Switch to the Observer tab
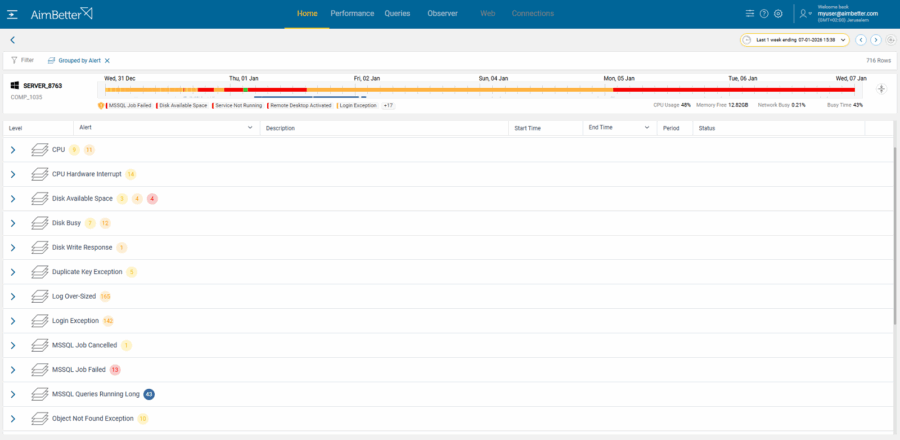This screenshot has height=440, width=900. (442, 14)
